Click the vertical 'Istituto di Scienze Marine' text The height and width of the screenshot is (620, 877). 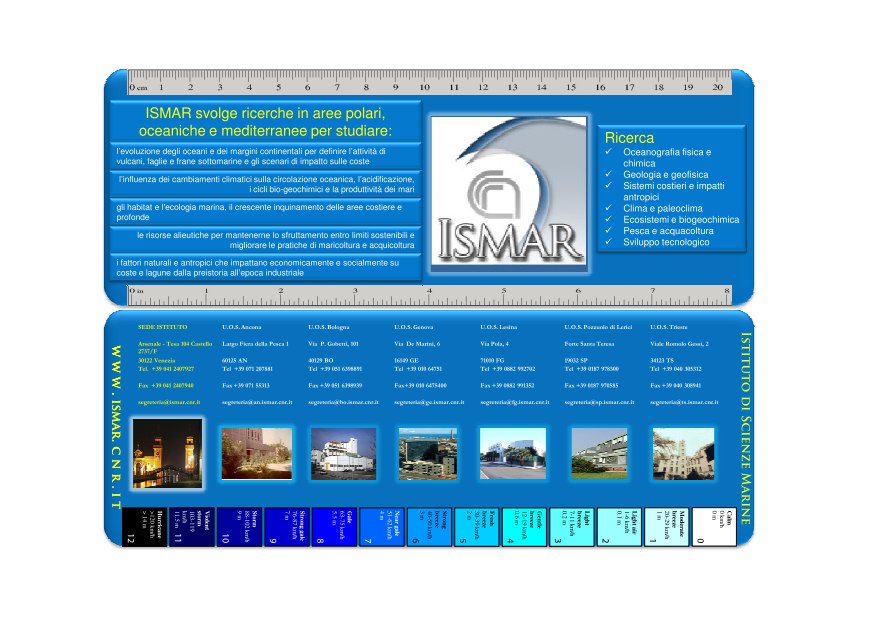coord(746,428)
